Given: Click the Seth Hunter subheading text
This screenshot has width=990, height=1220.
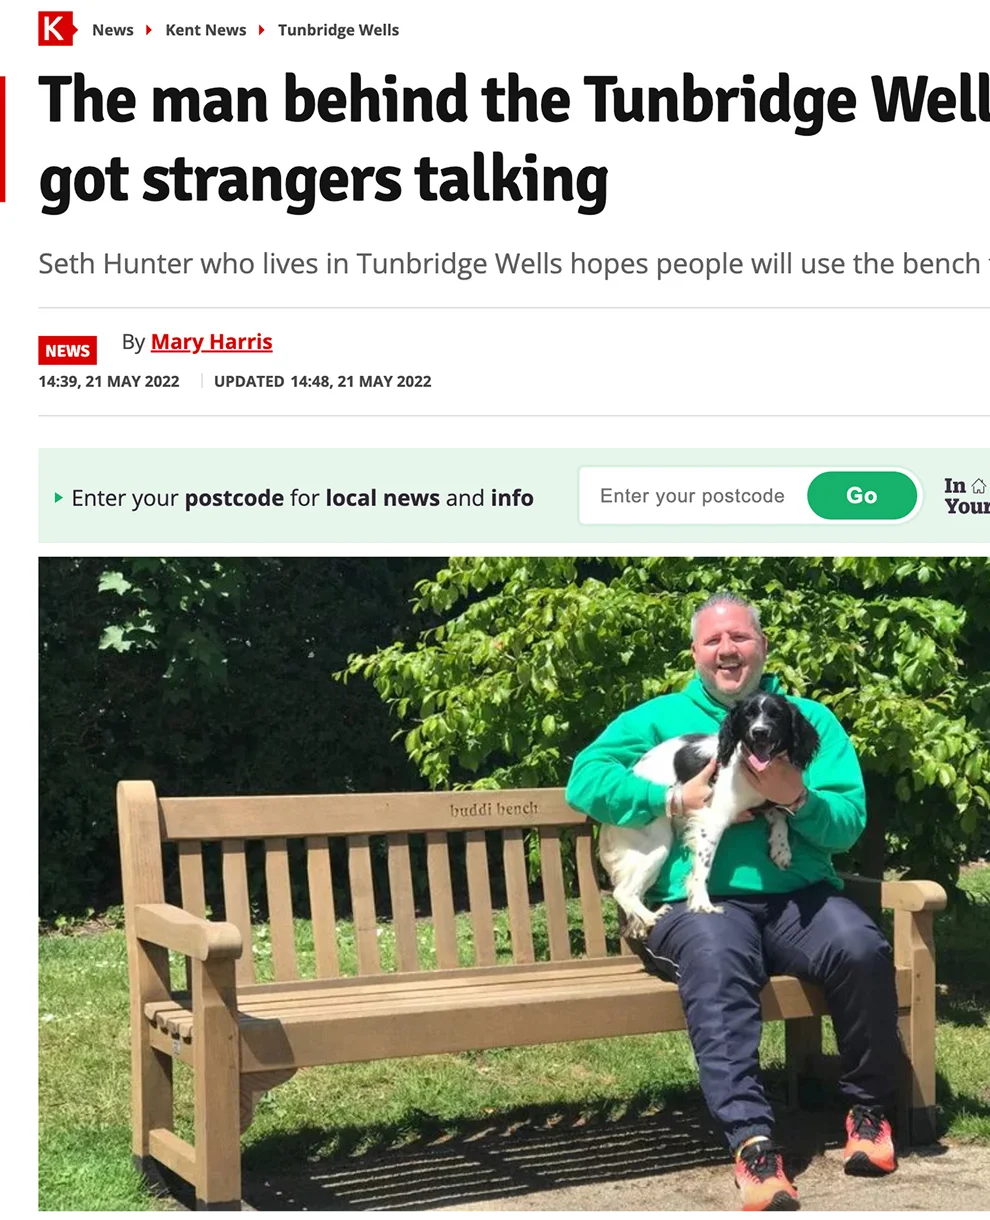Looking at the screenshot, I should pos(514,264).
